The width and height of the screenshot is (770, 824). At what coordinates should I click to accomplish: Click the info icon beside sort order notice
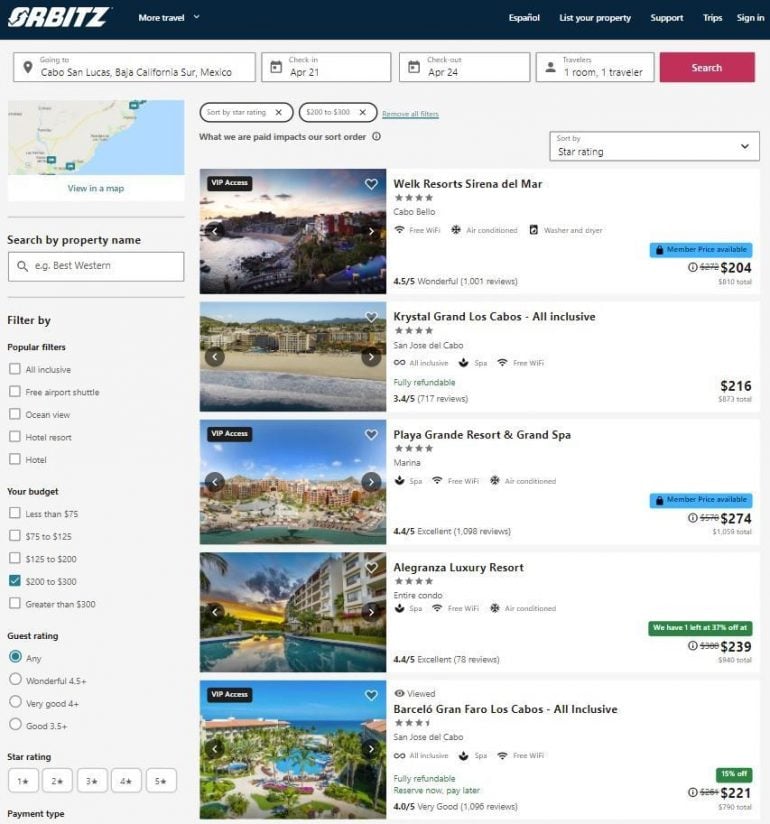tap(377, 137)
